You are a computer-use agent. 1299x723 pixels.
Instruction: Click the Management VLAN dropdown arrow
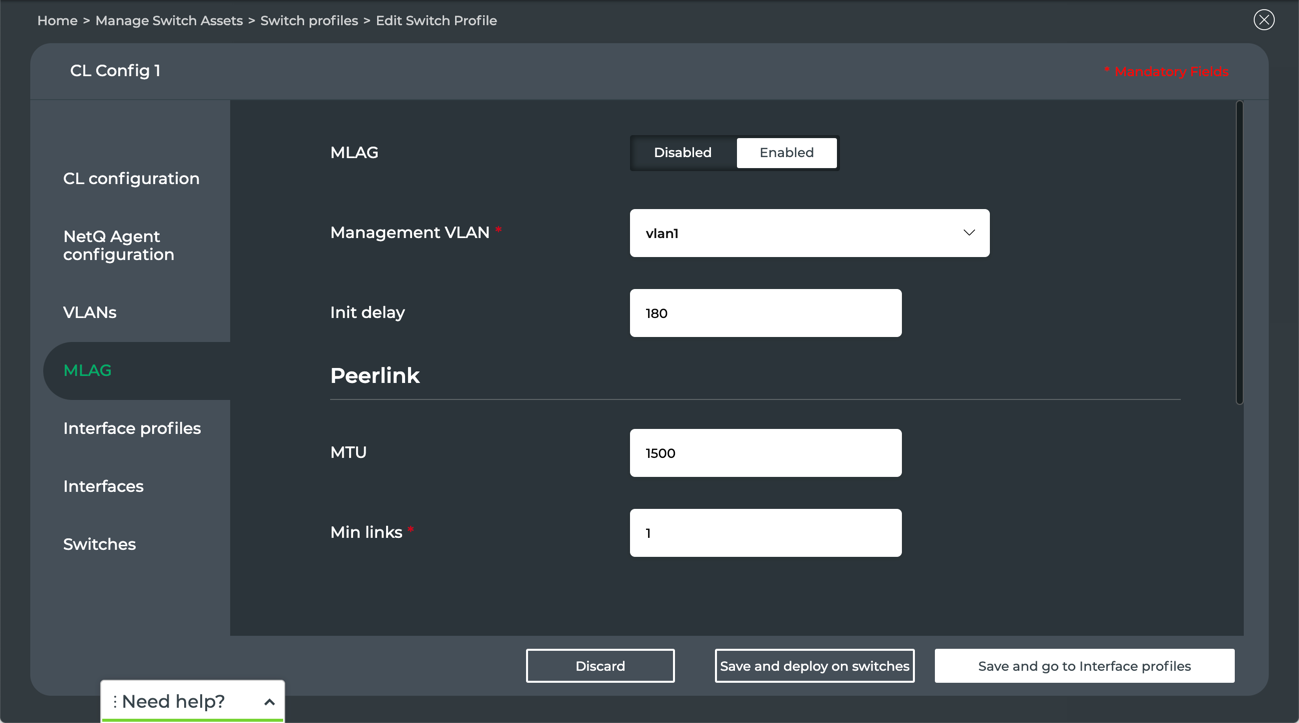tap(968, 233)
